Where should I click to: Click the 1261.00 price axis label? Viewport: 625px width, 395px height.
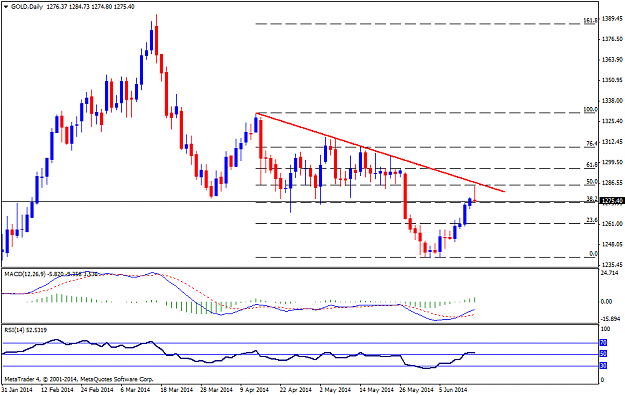[612, 223]
